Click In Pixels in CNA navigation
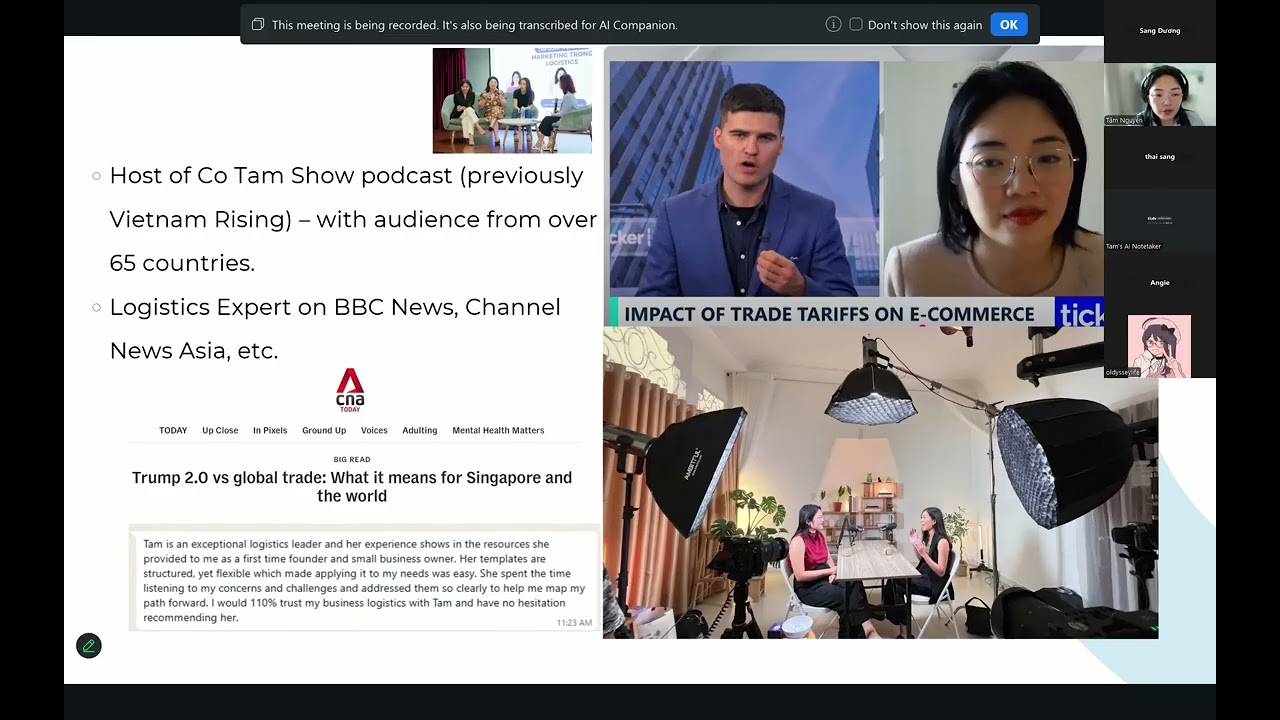This screenshot has width=1280, height=720. click(270, 430)
